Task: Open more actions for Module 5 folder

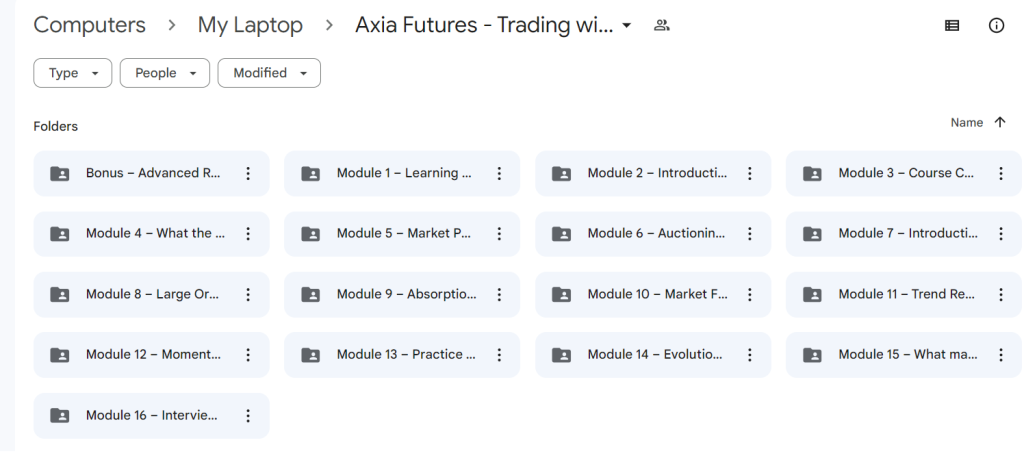Action: (x=499, y=233)
